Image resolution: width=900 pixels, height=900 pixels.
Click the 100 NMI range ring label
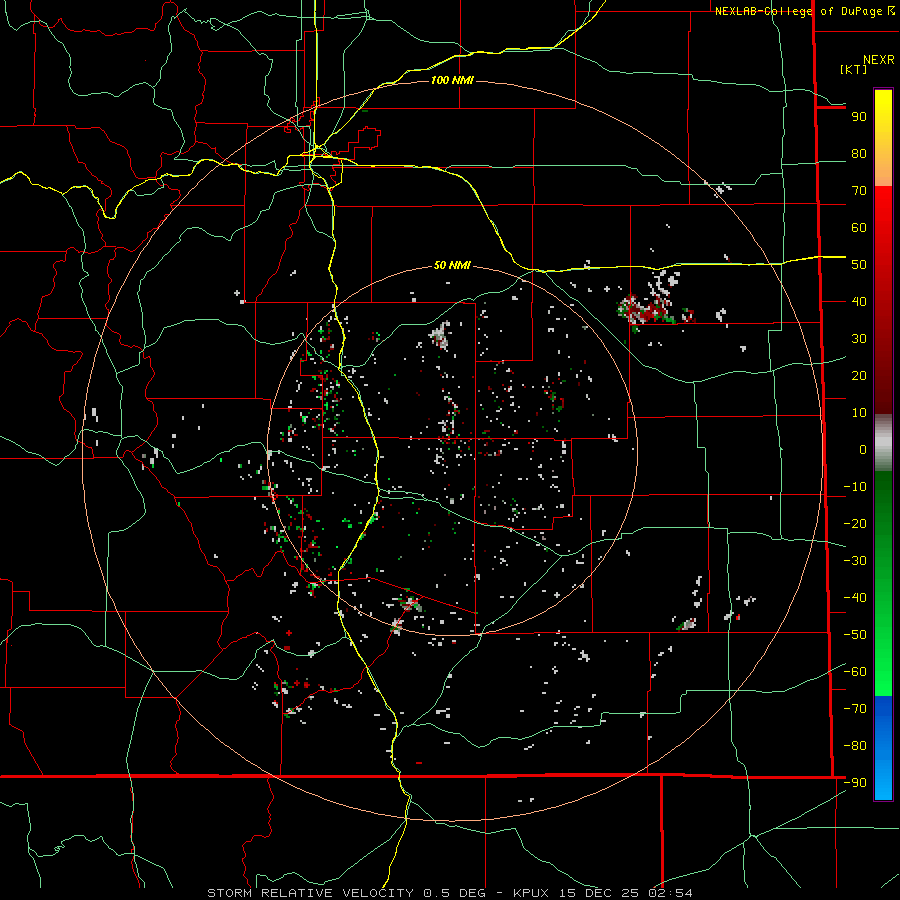tap(452, 80)
